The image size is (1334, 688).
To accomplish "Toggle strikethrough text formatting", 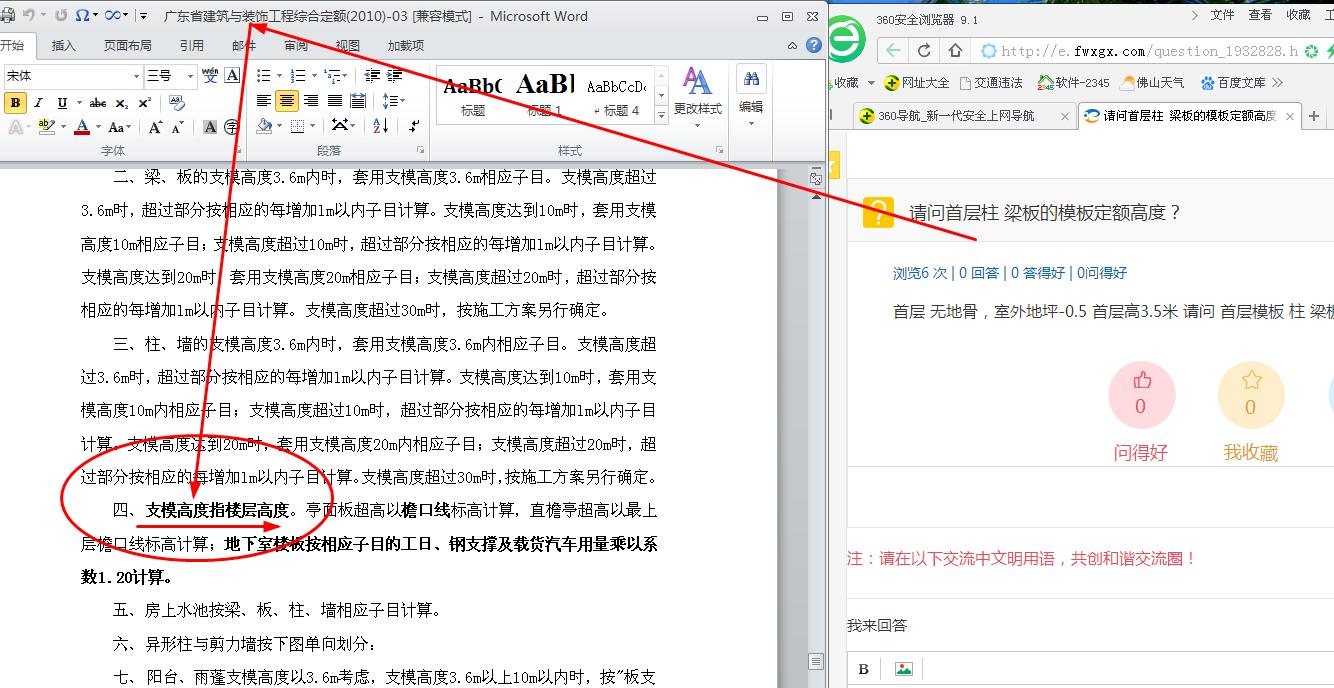I will pyautogui.click(x=98, y=103).
